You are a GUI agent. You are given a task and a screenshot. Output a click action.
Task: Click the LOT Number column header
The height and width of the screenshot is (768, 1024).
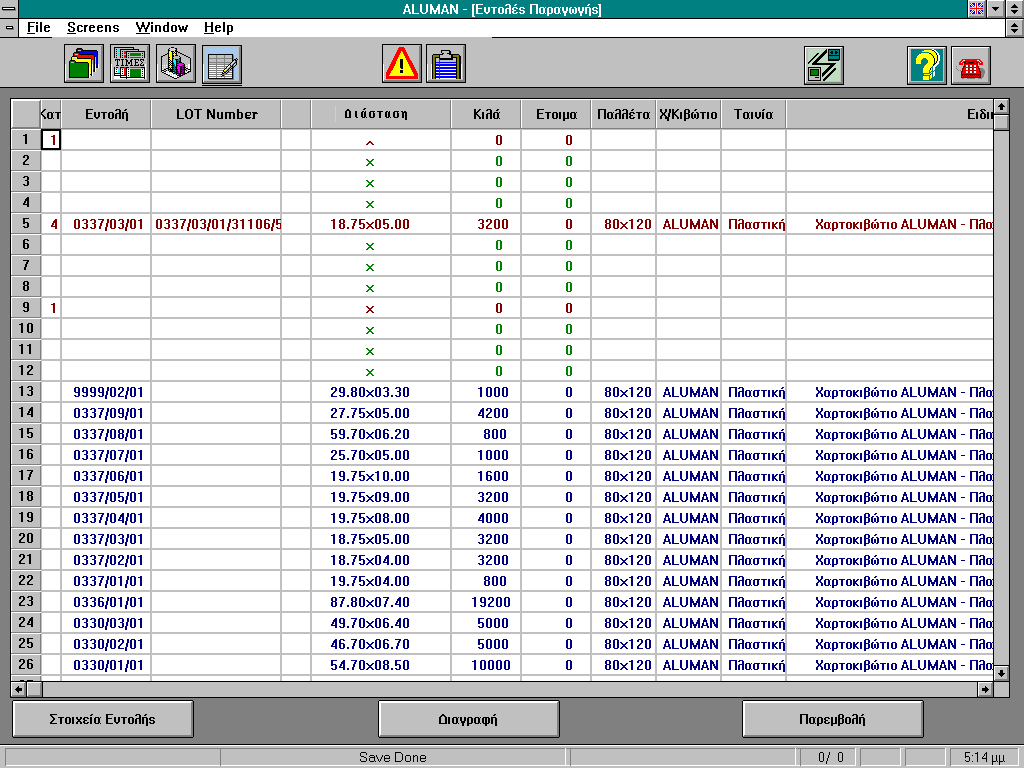(x=216, y=114)
